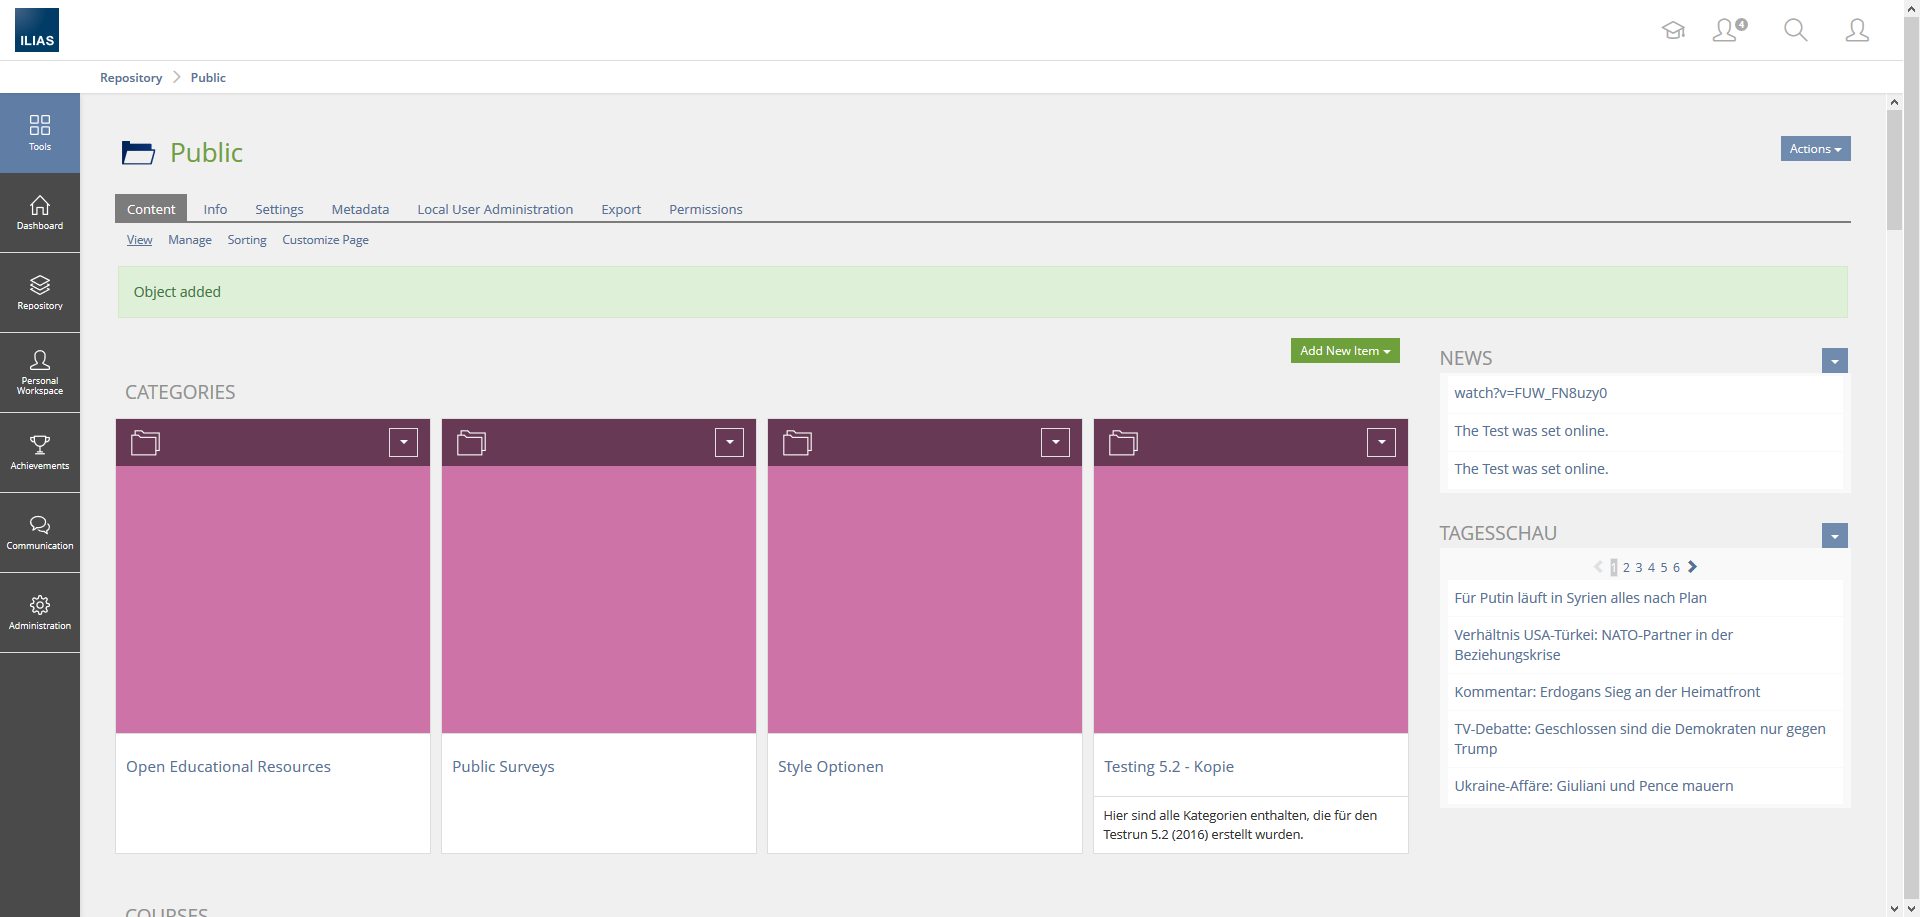1920x917 pixels.
Task: Open the Tools sidebar item
Action: (40, 133)
